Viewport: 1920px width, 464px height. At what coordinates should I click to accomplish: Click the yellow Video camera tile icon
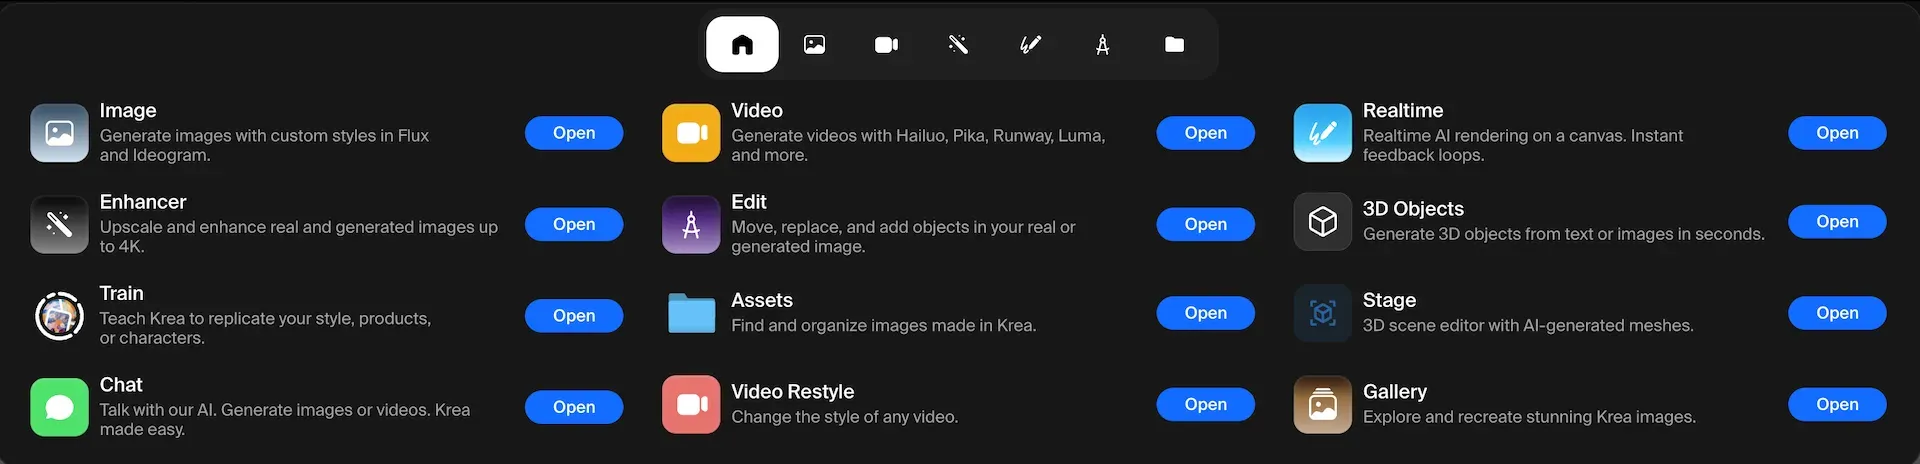click(x=691, y=133)
